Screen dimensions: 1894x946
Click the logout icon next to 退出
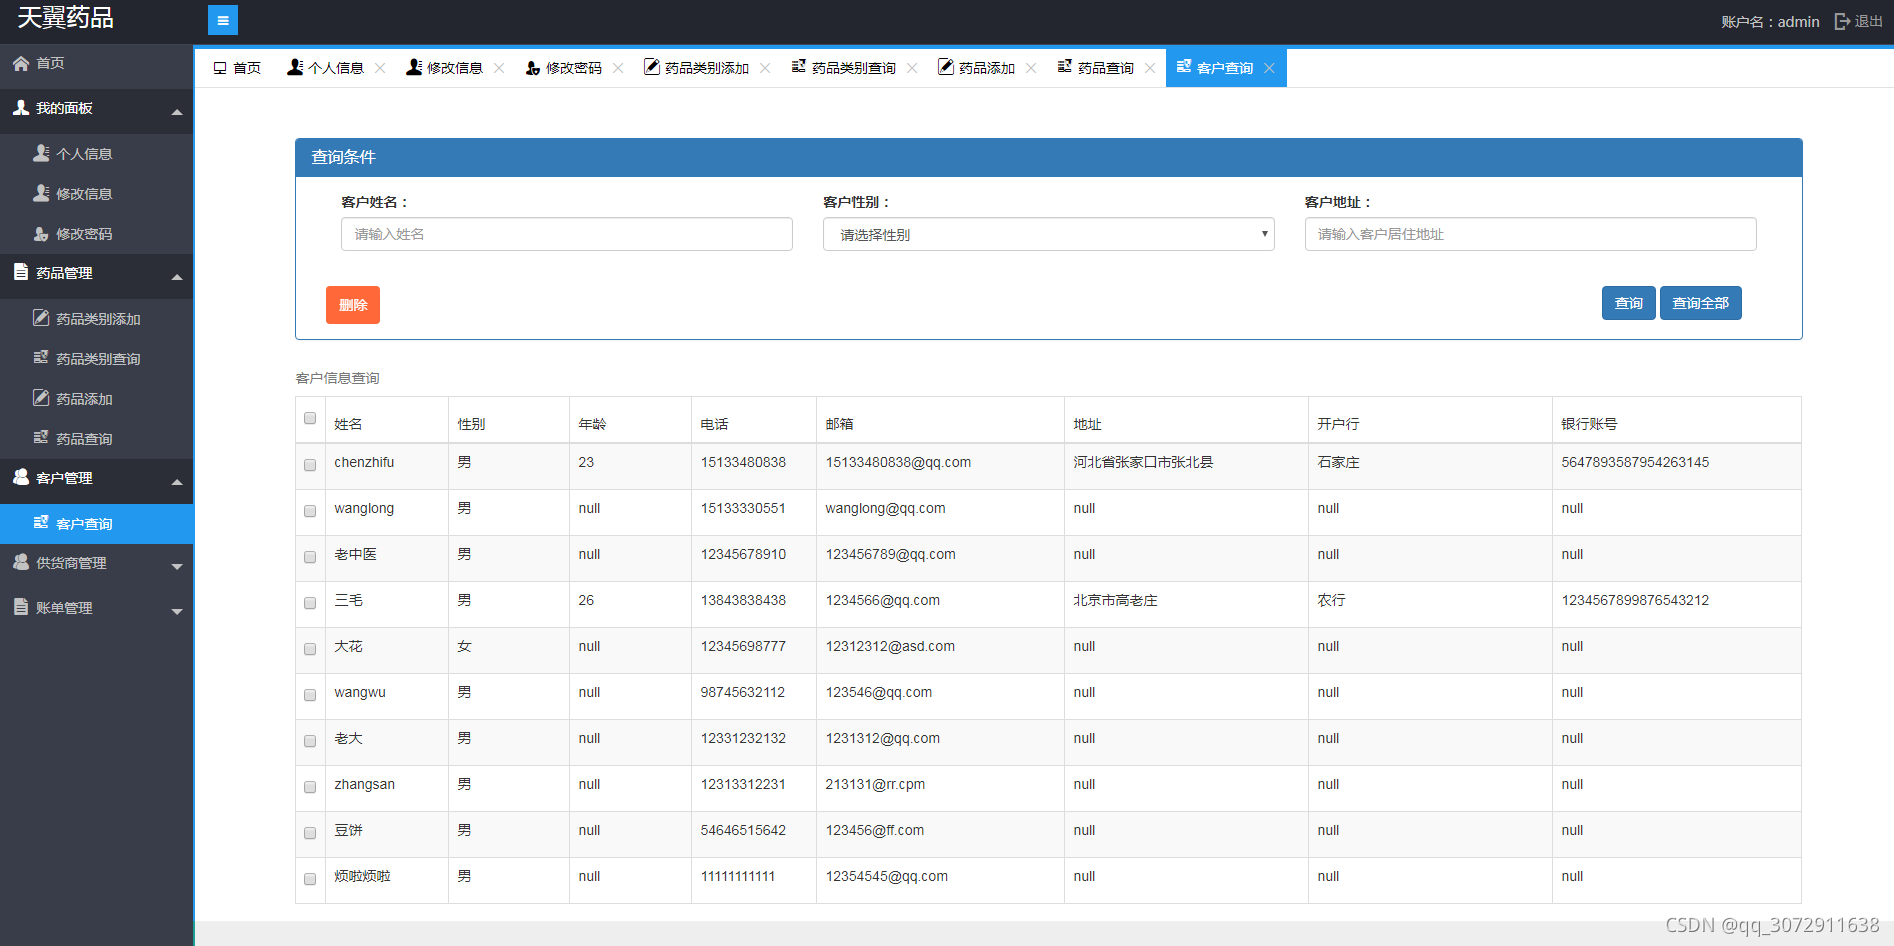(1842, 21)
